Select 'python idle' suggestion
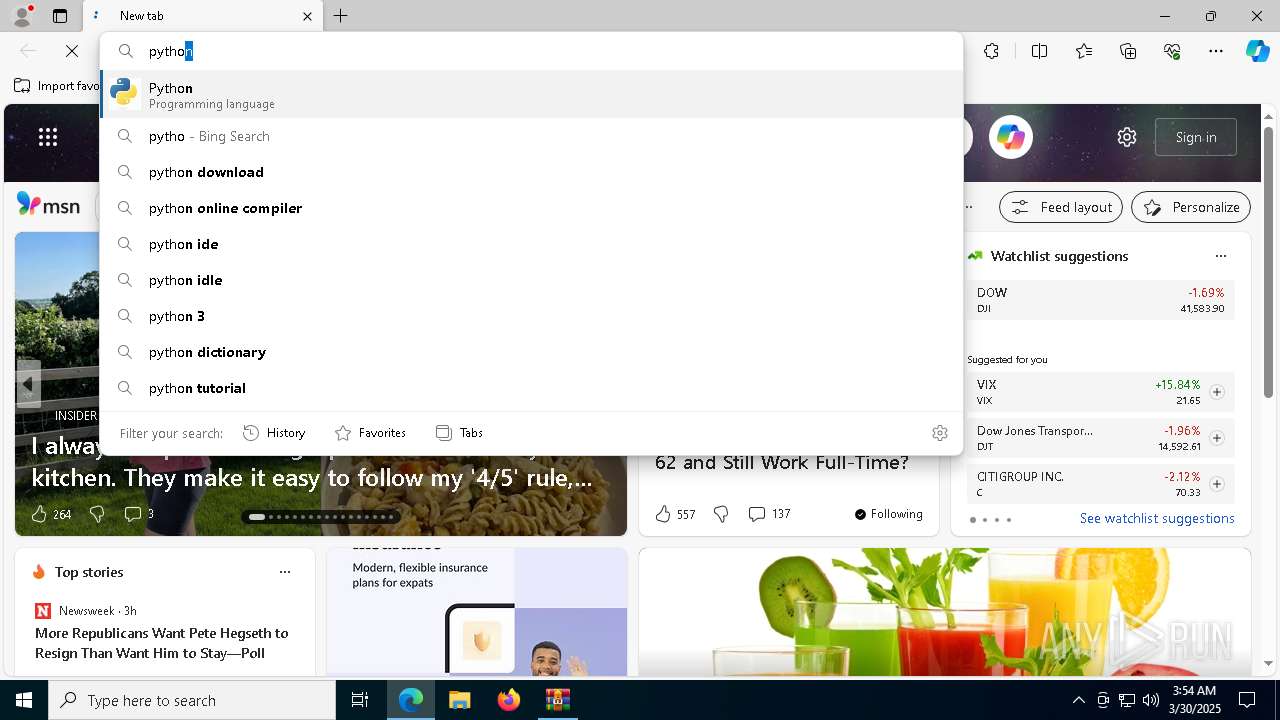This screenshot has height=720, width=1280. pos(531,280)
